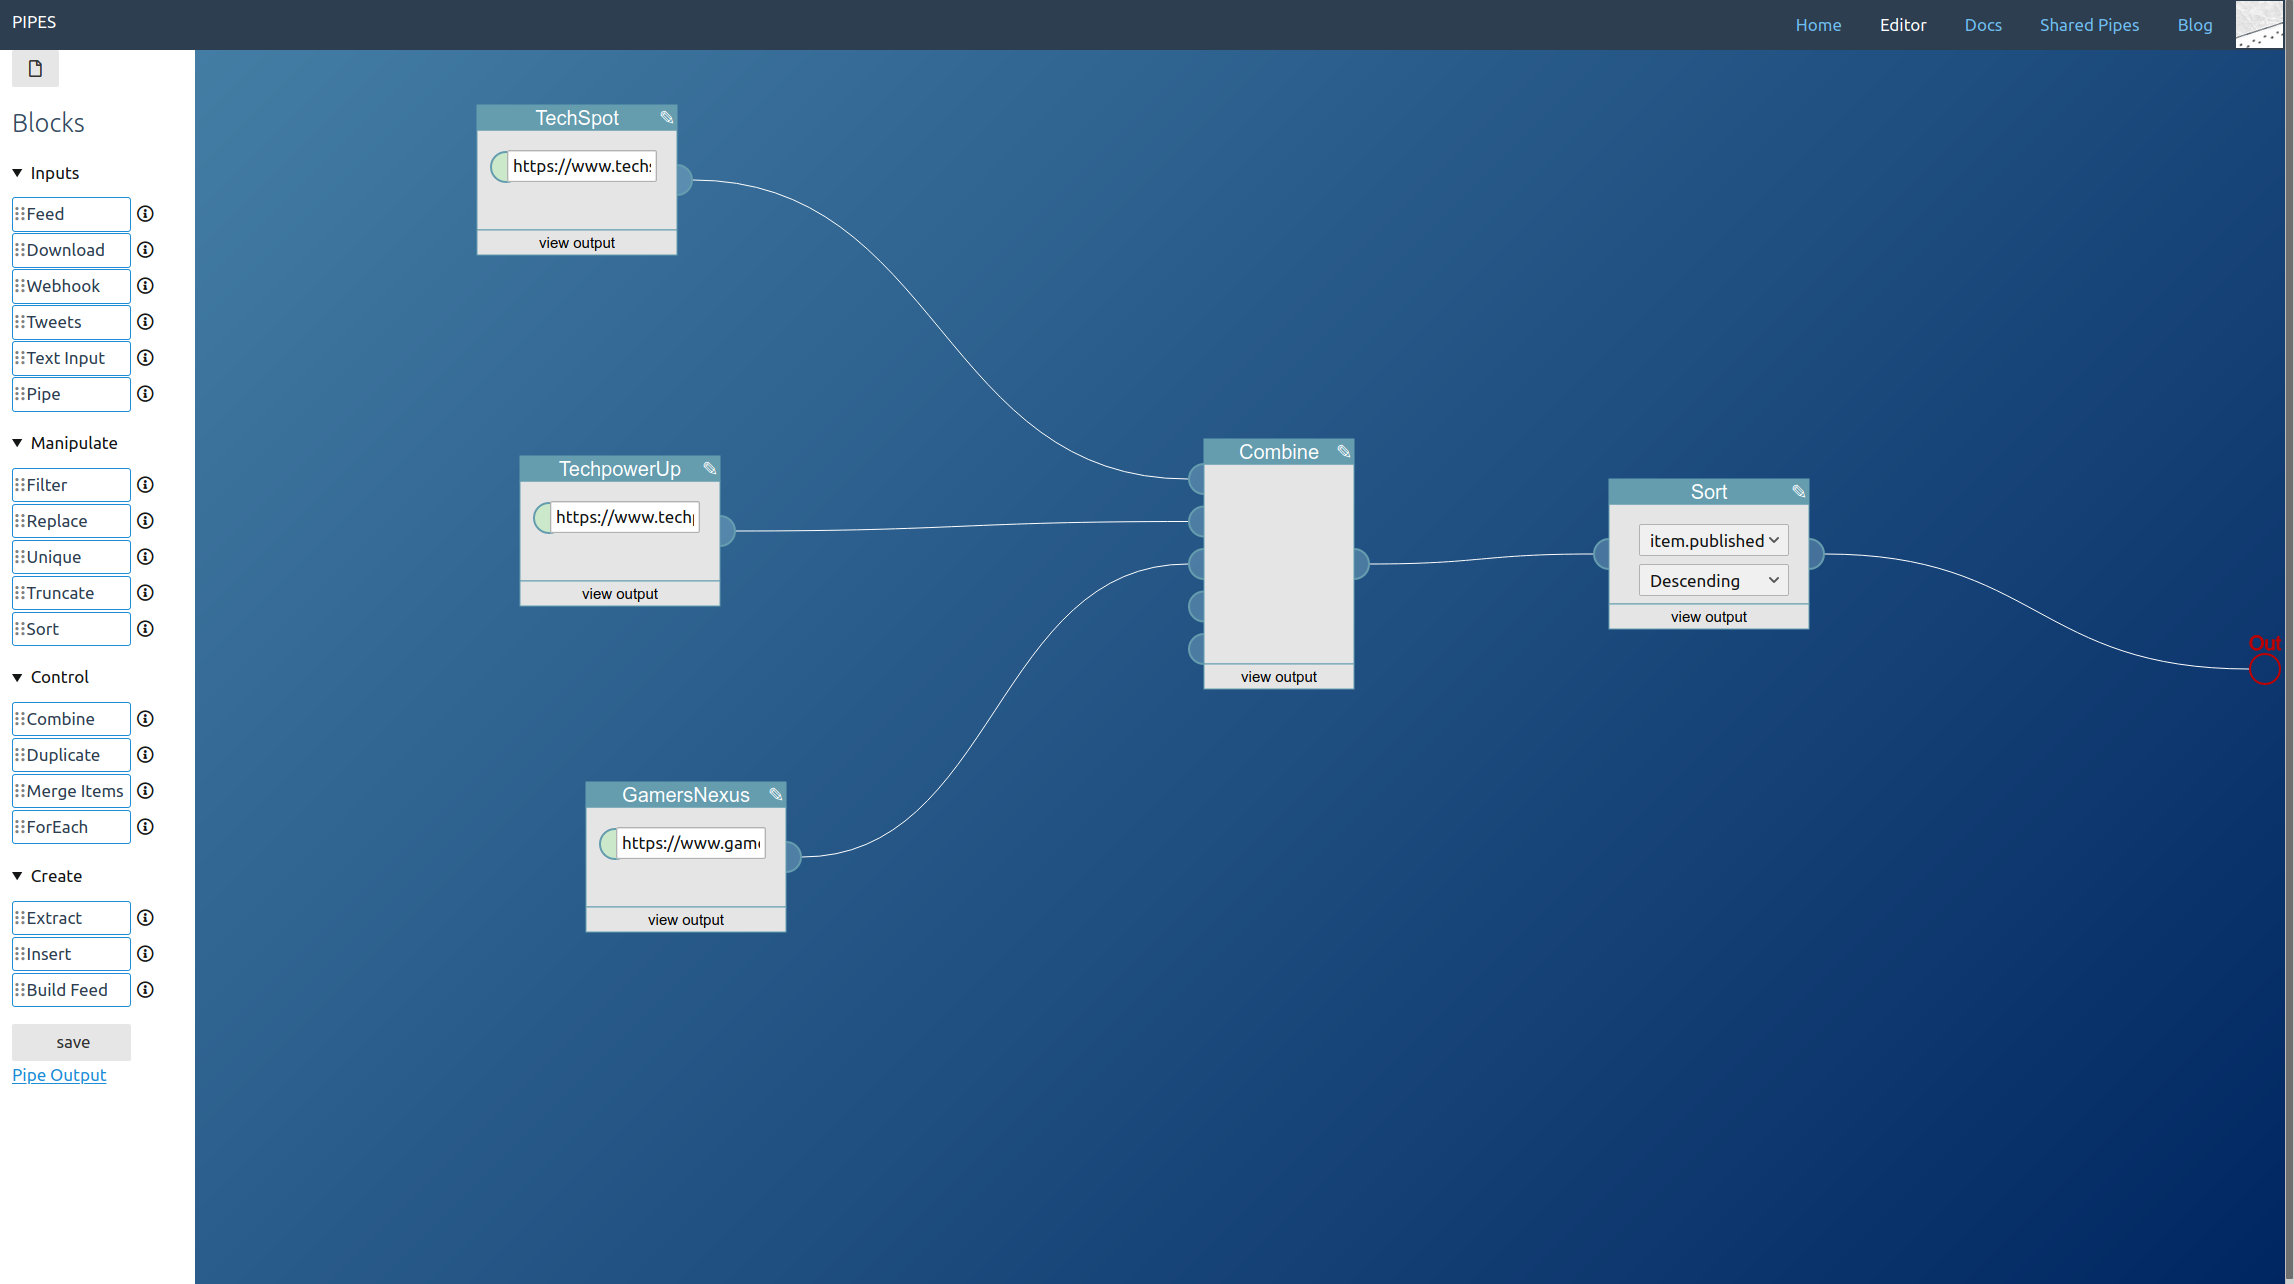Click the GamersNexus feed URL field
This screenshot has width=2294, height=1284.
pyautogui.click(x=691, y=843)
